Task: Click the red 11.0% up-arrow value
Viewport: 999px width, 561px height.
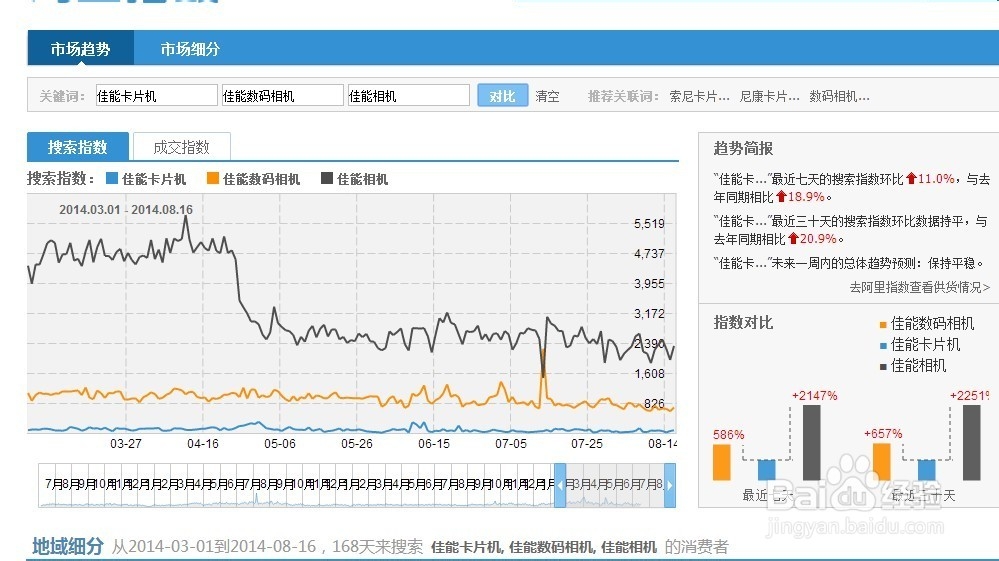Action: (x=931, y=179)
